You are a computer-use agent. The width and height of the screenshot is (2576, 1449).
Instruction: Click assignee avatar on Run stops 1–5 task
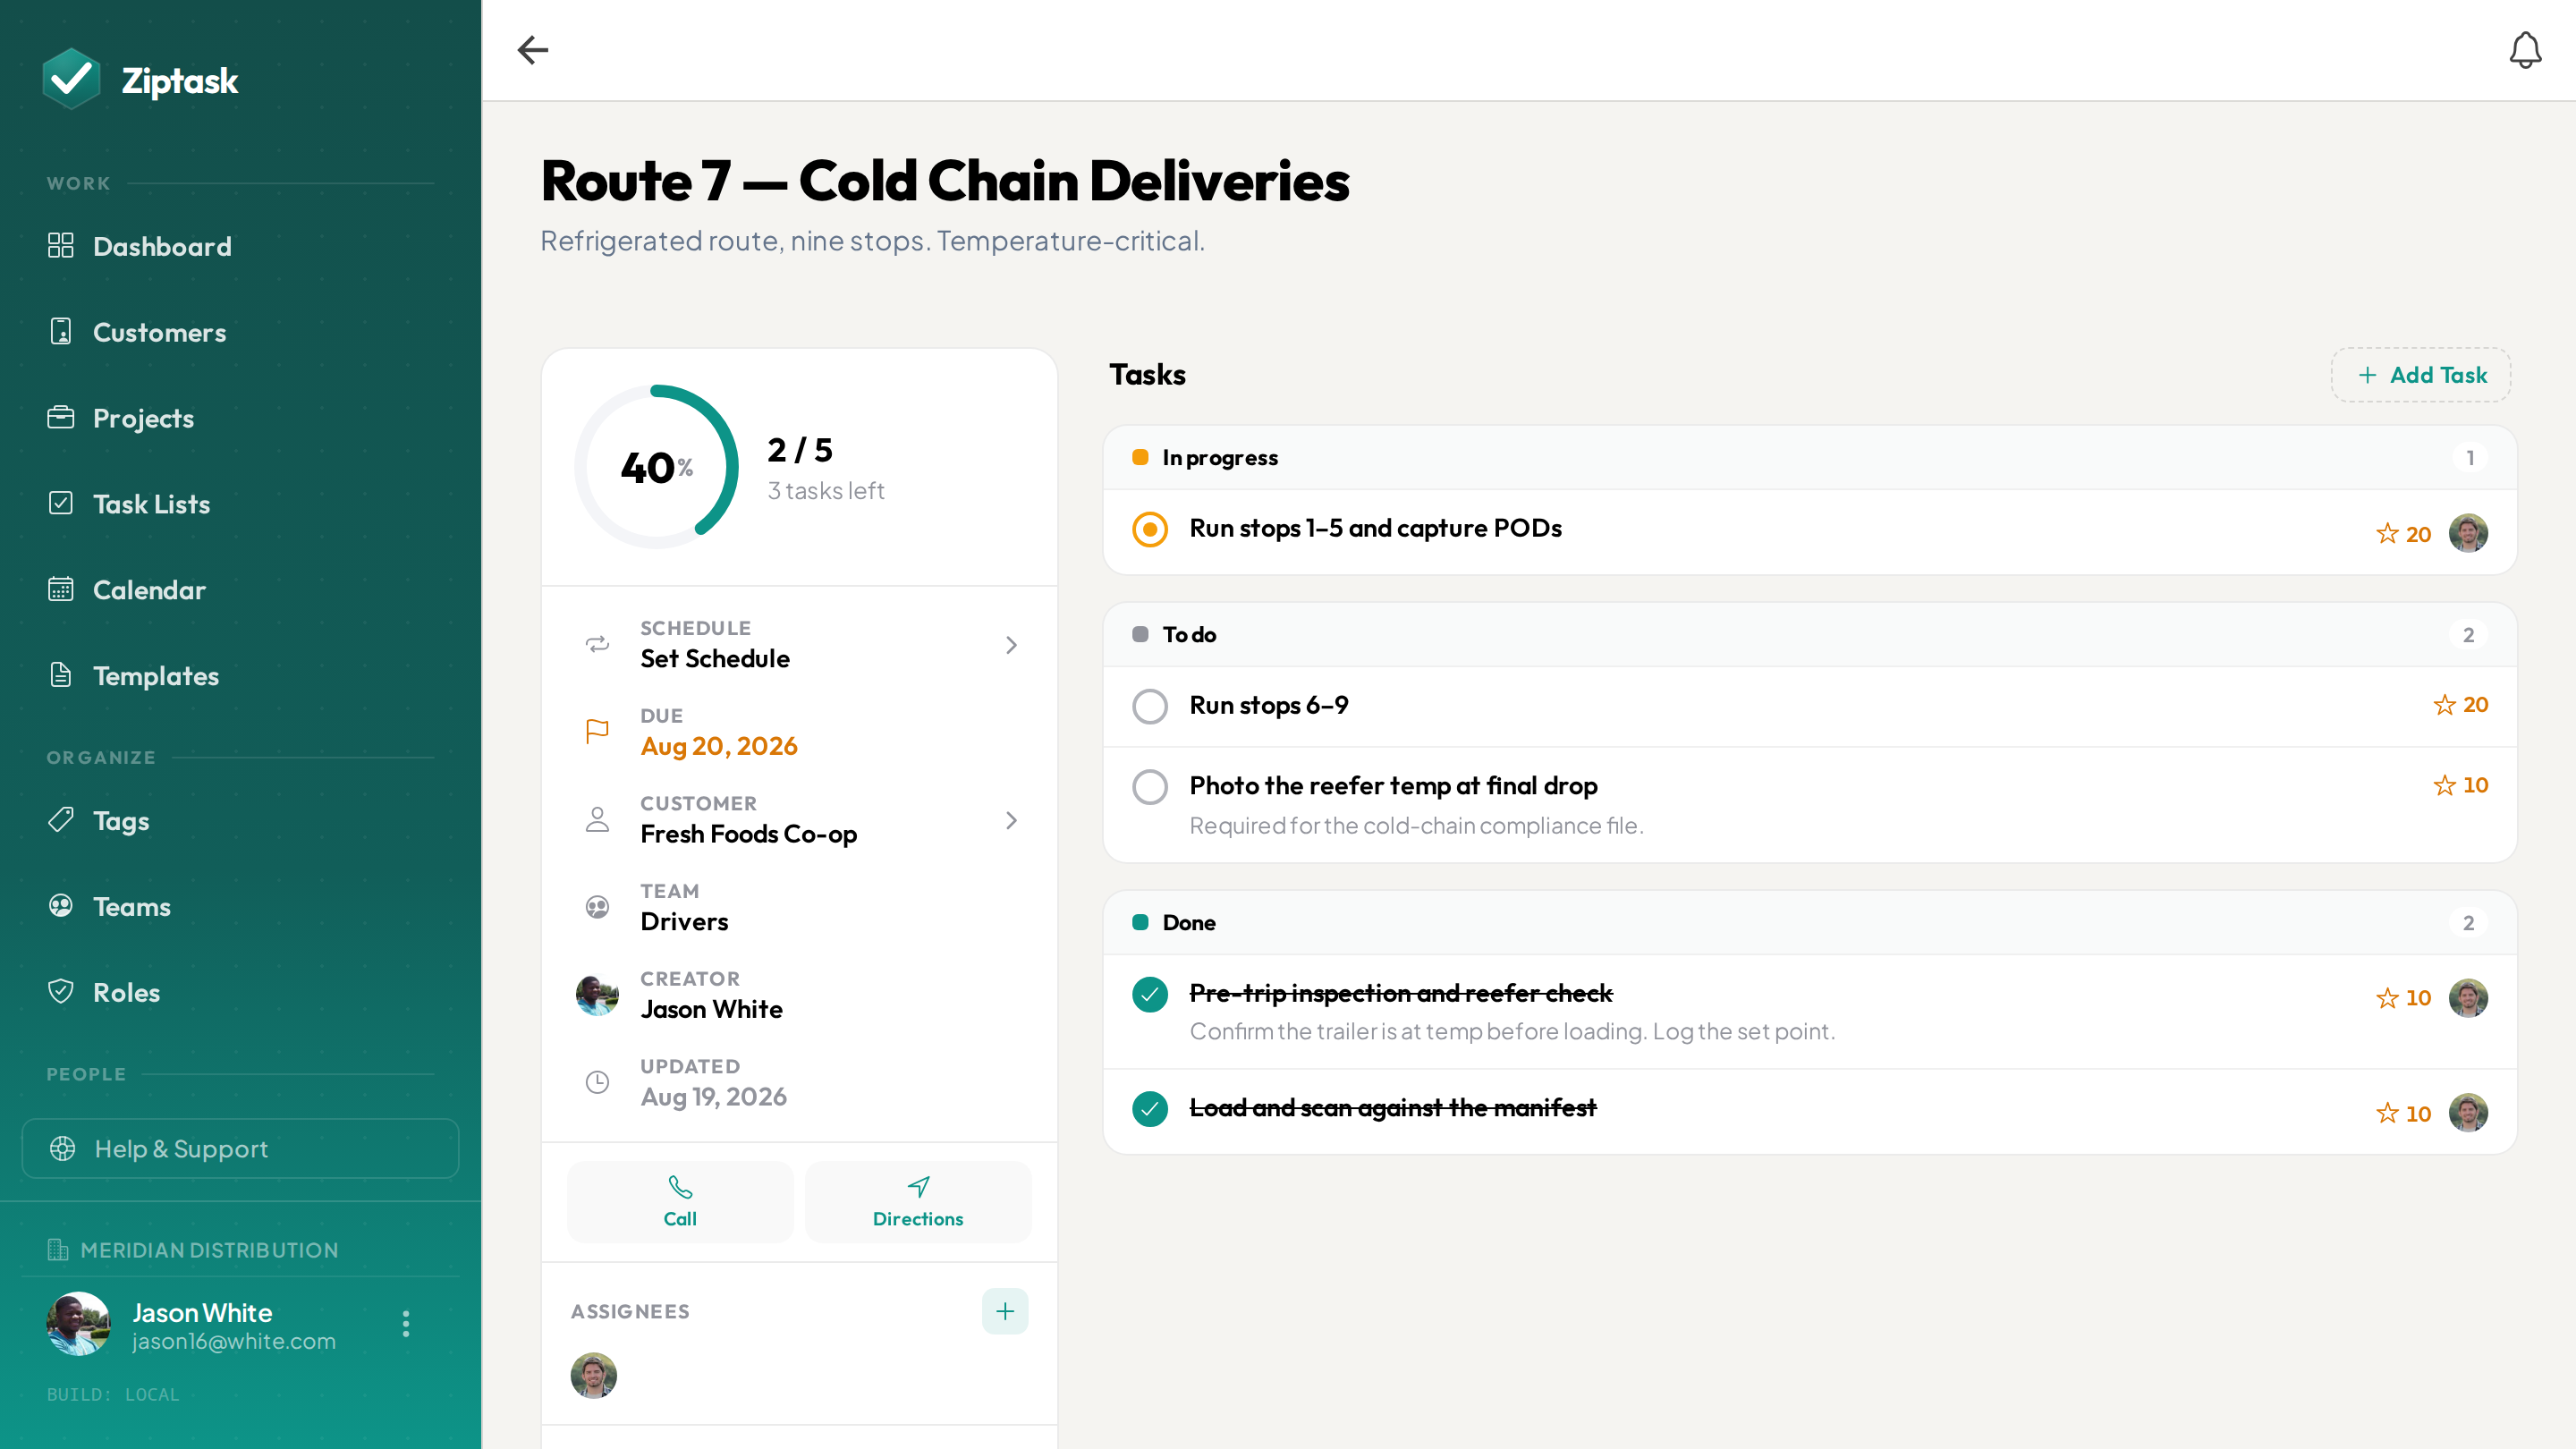pos(2468,533)
